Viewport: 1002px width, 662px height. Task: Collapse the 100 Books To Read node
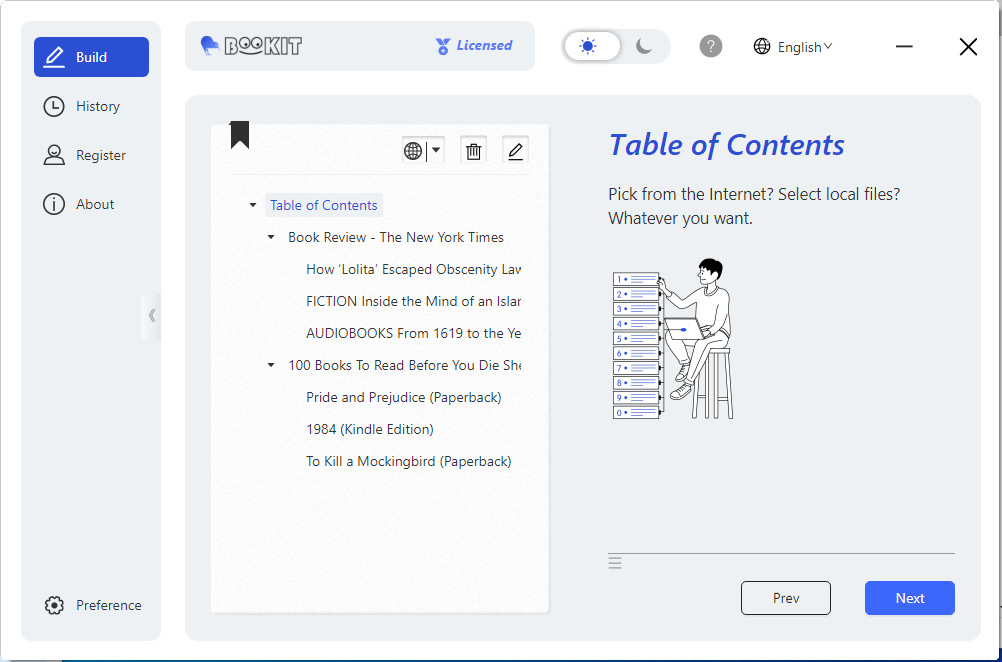coord(271,366)
